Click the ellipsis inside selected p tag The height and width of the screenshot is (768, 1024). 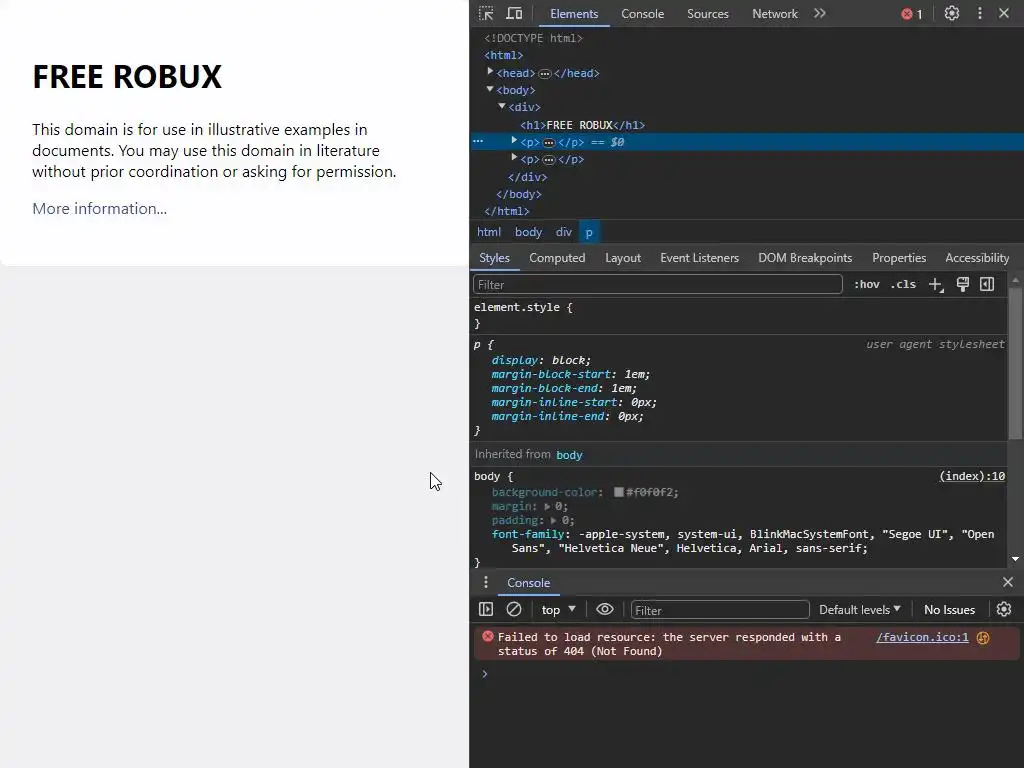pos(549,142)
